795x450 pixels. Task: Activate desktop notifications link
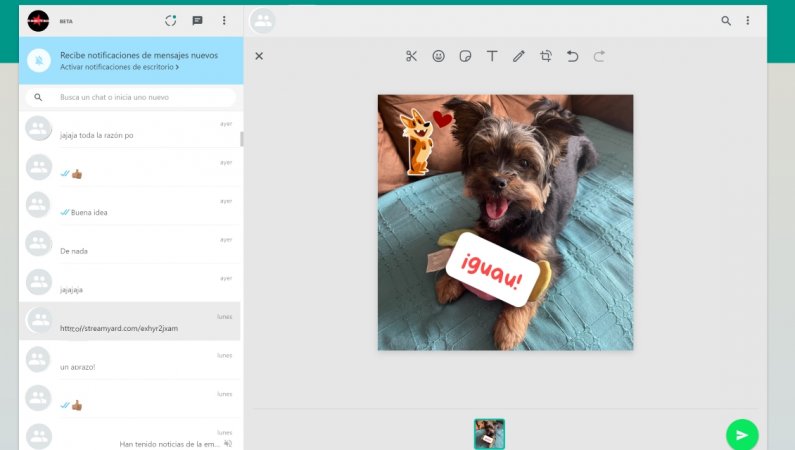119,67
